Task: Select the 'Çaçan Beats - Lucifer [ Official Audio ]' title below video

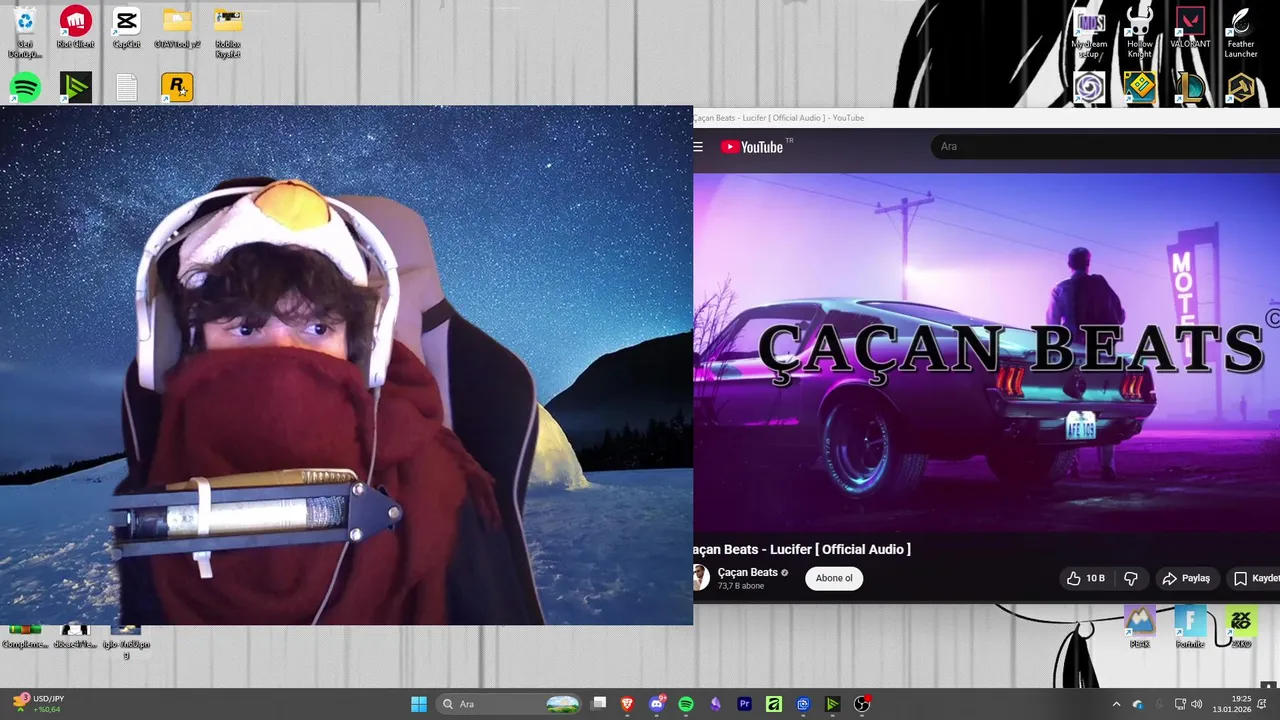Action: tap(802, 549)
